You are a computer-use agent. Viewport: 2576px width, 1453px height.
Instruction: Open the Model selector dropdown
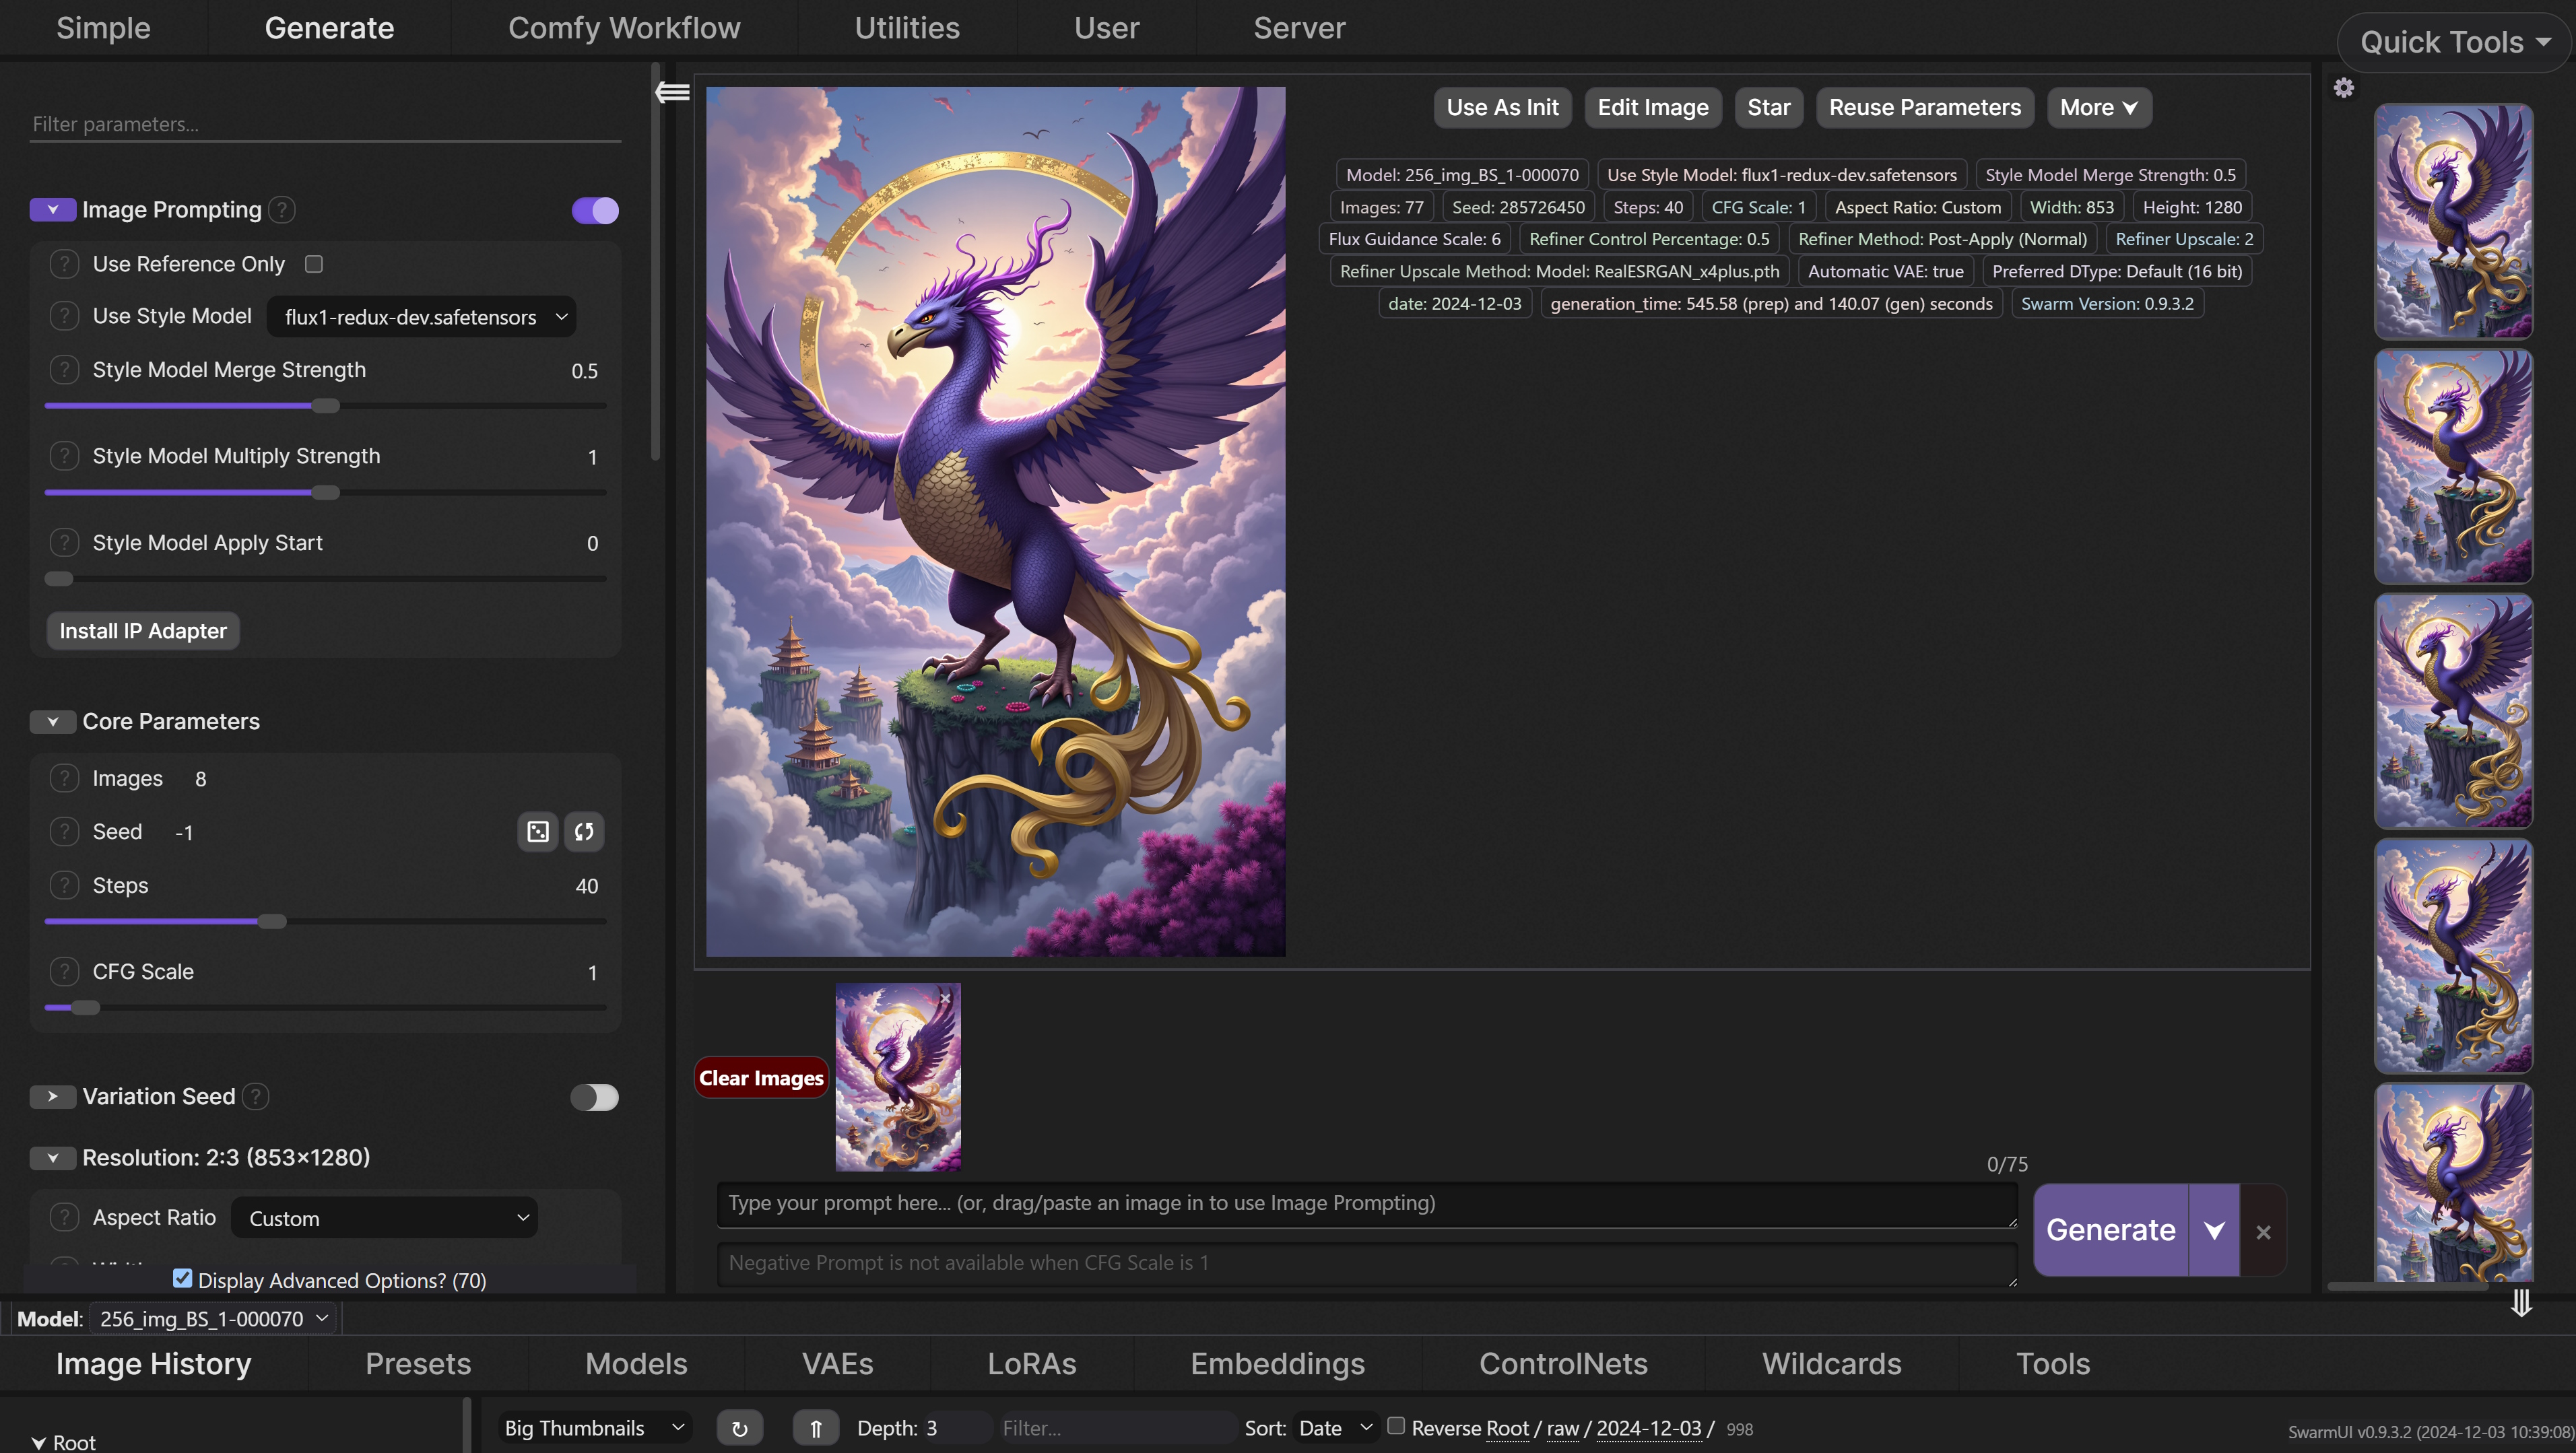(214, 1319)
